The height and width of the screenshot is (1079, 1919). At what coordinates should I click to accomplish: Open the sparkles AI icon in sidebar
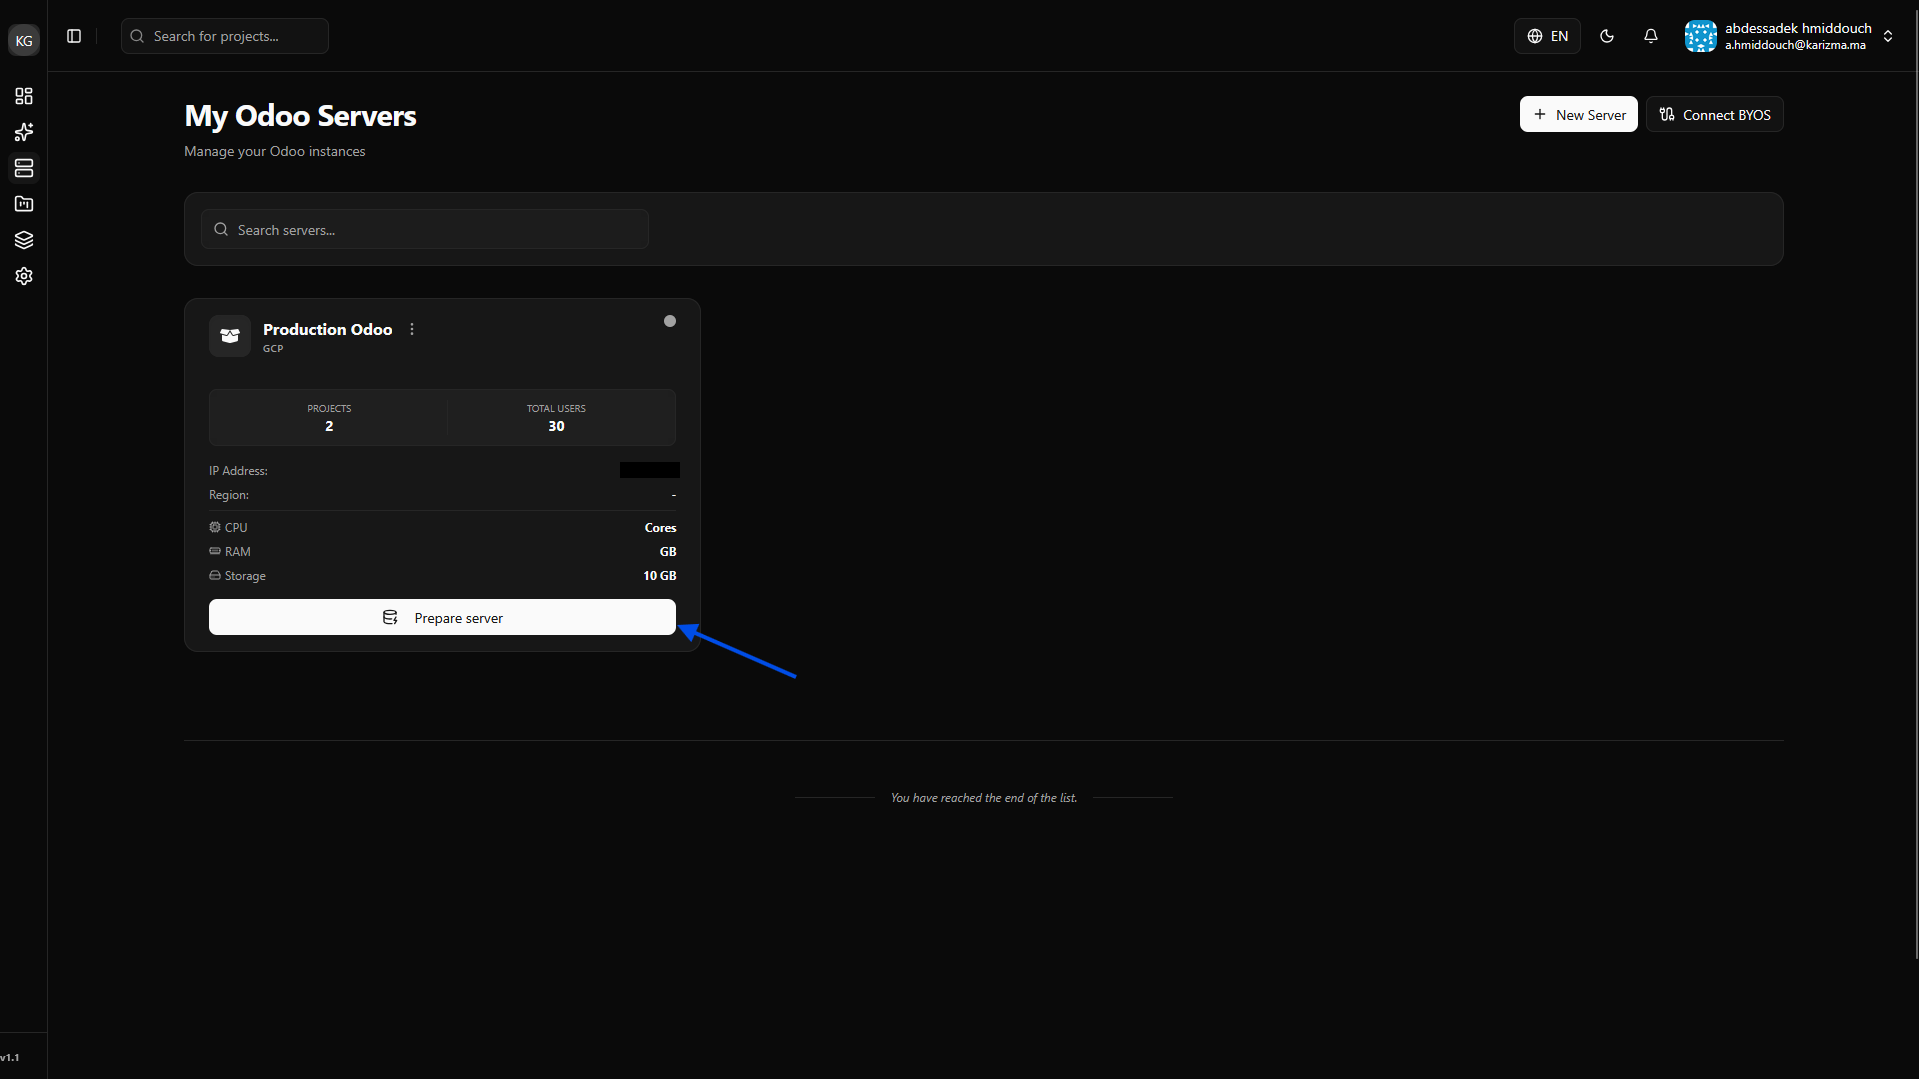[24, 132]
